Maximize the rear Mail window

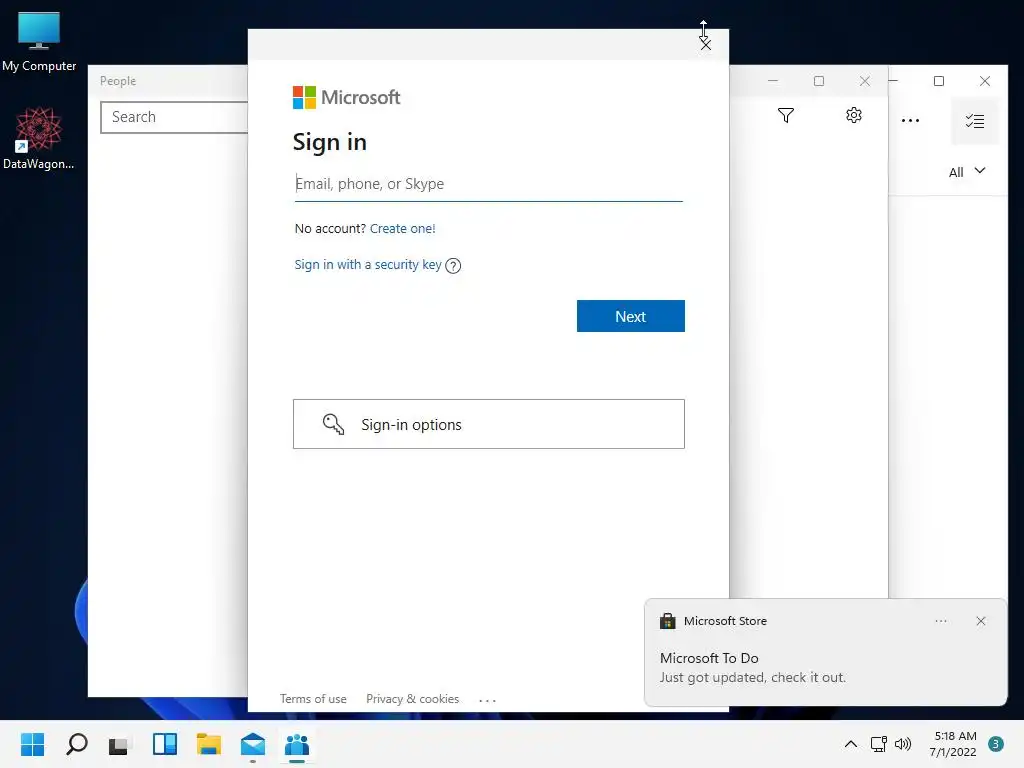(939, 81)
